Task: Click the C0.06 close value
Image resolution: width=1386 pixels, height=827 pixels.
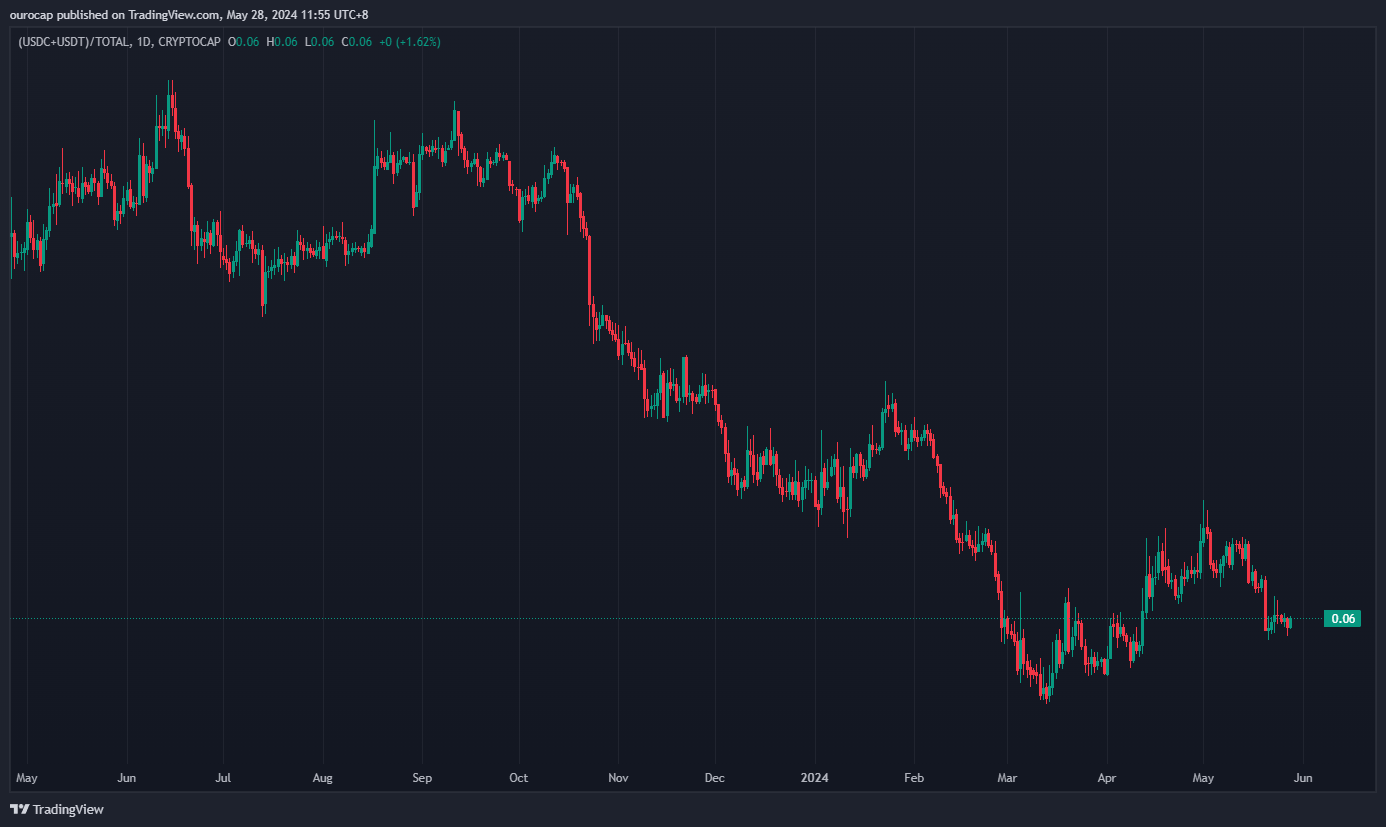Action: tap(356, 42)
